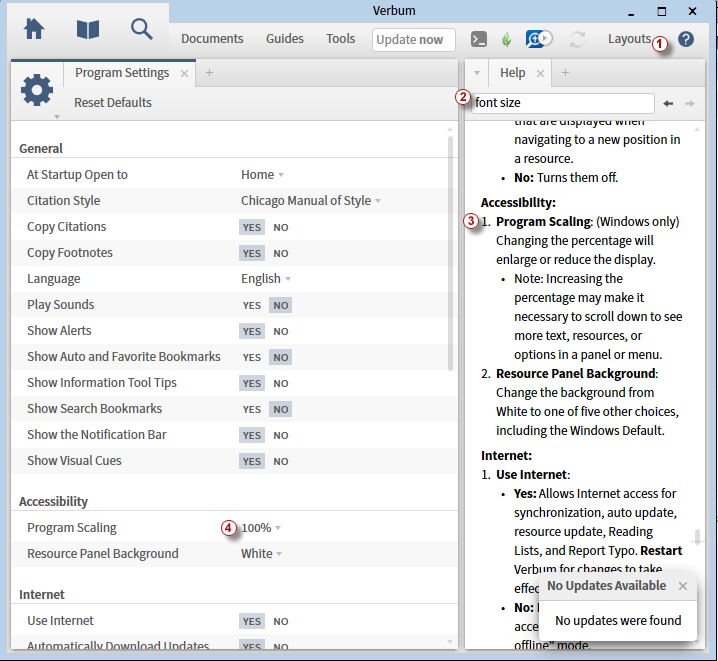Expand the arrow left of Help tab

[x=477, y=73]
